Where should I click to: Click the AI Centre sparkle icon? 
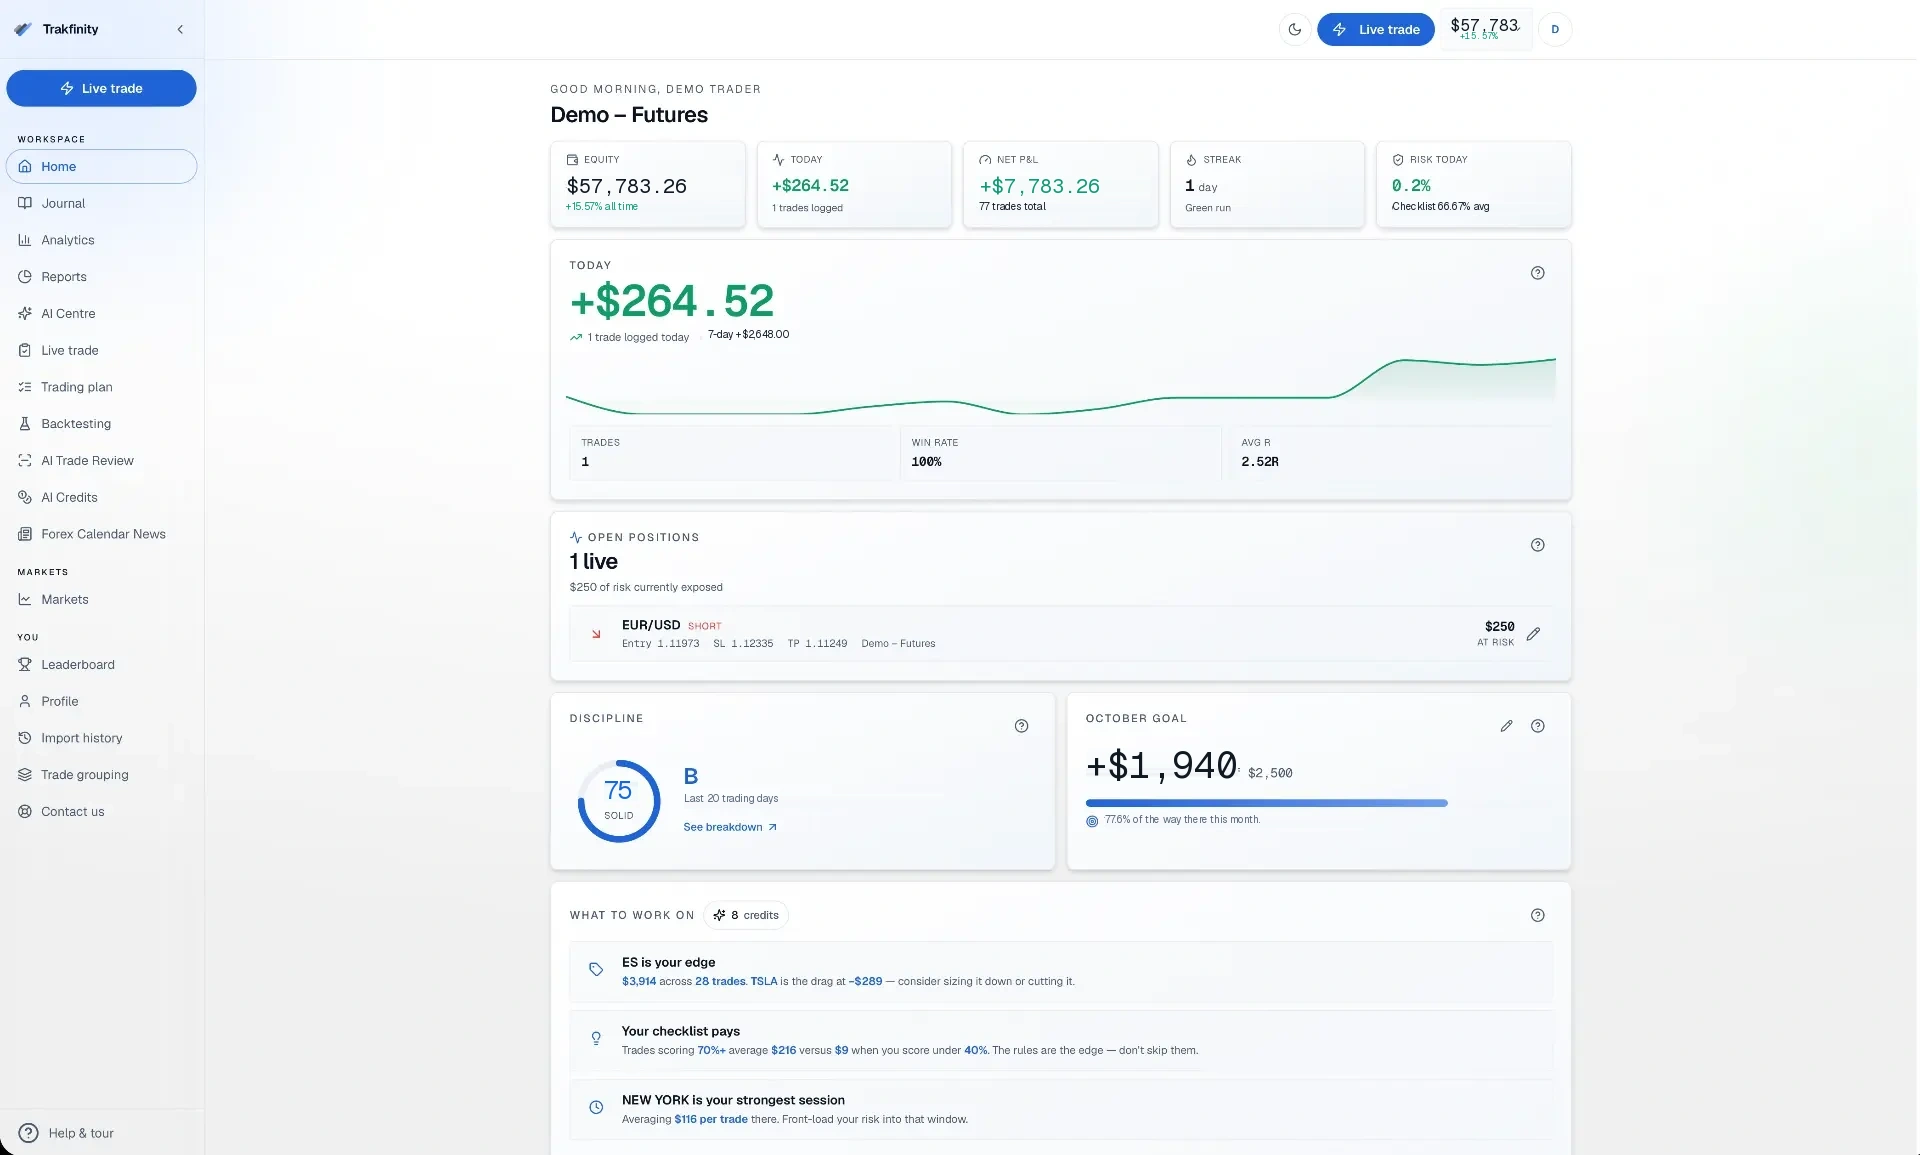[25, 313]
